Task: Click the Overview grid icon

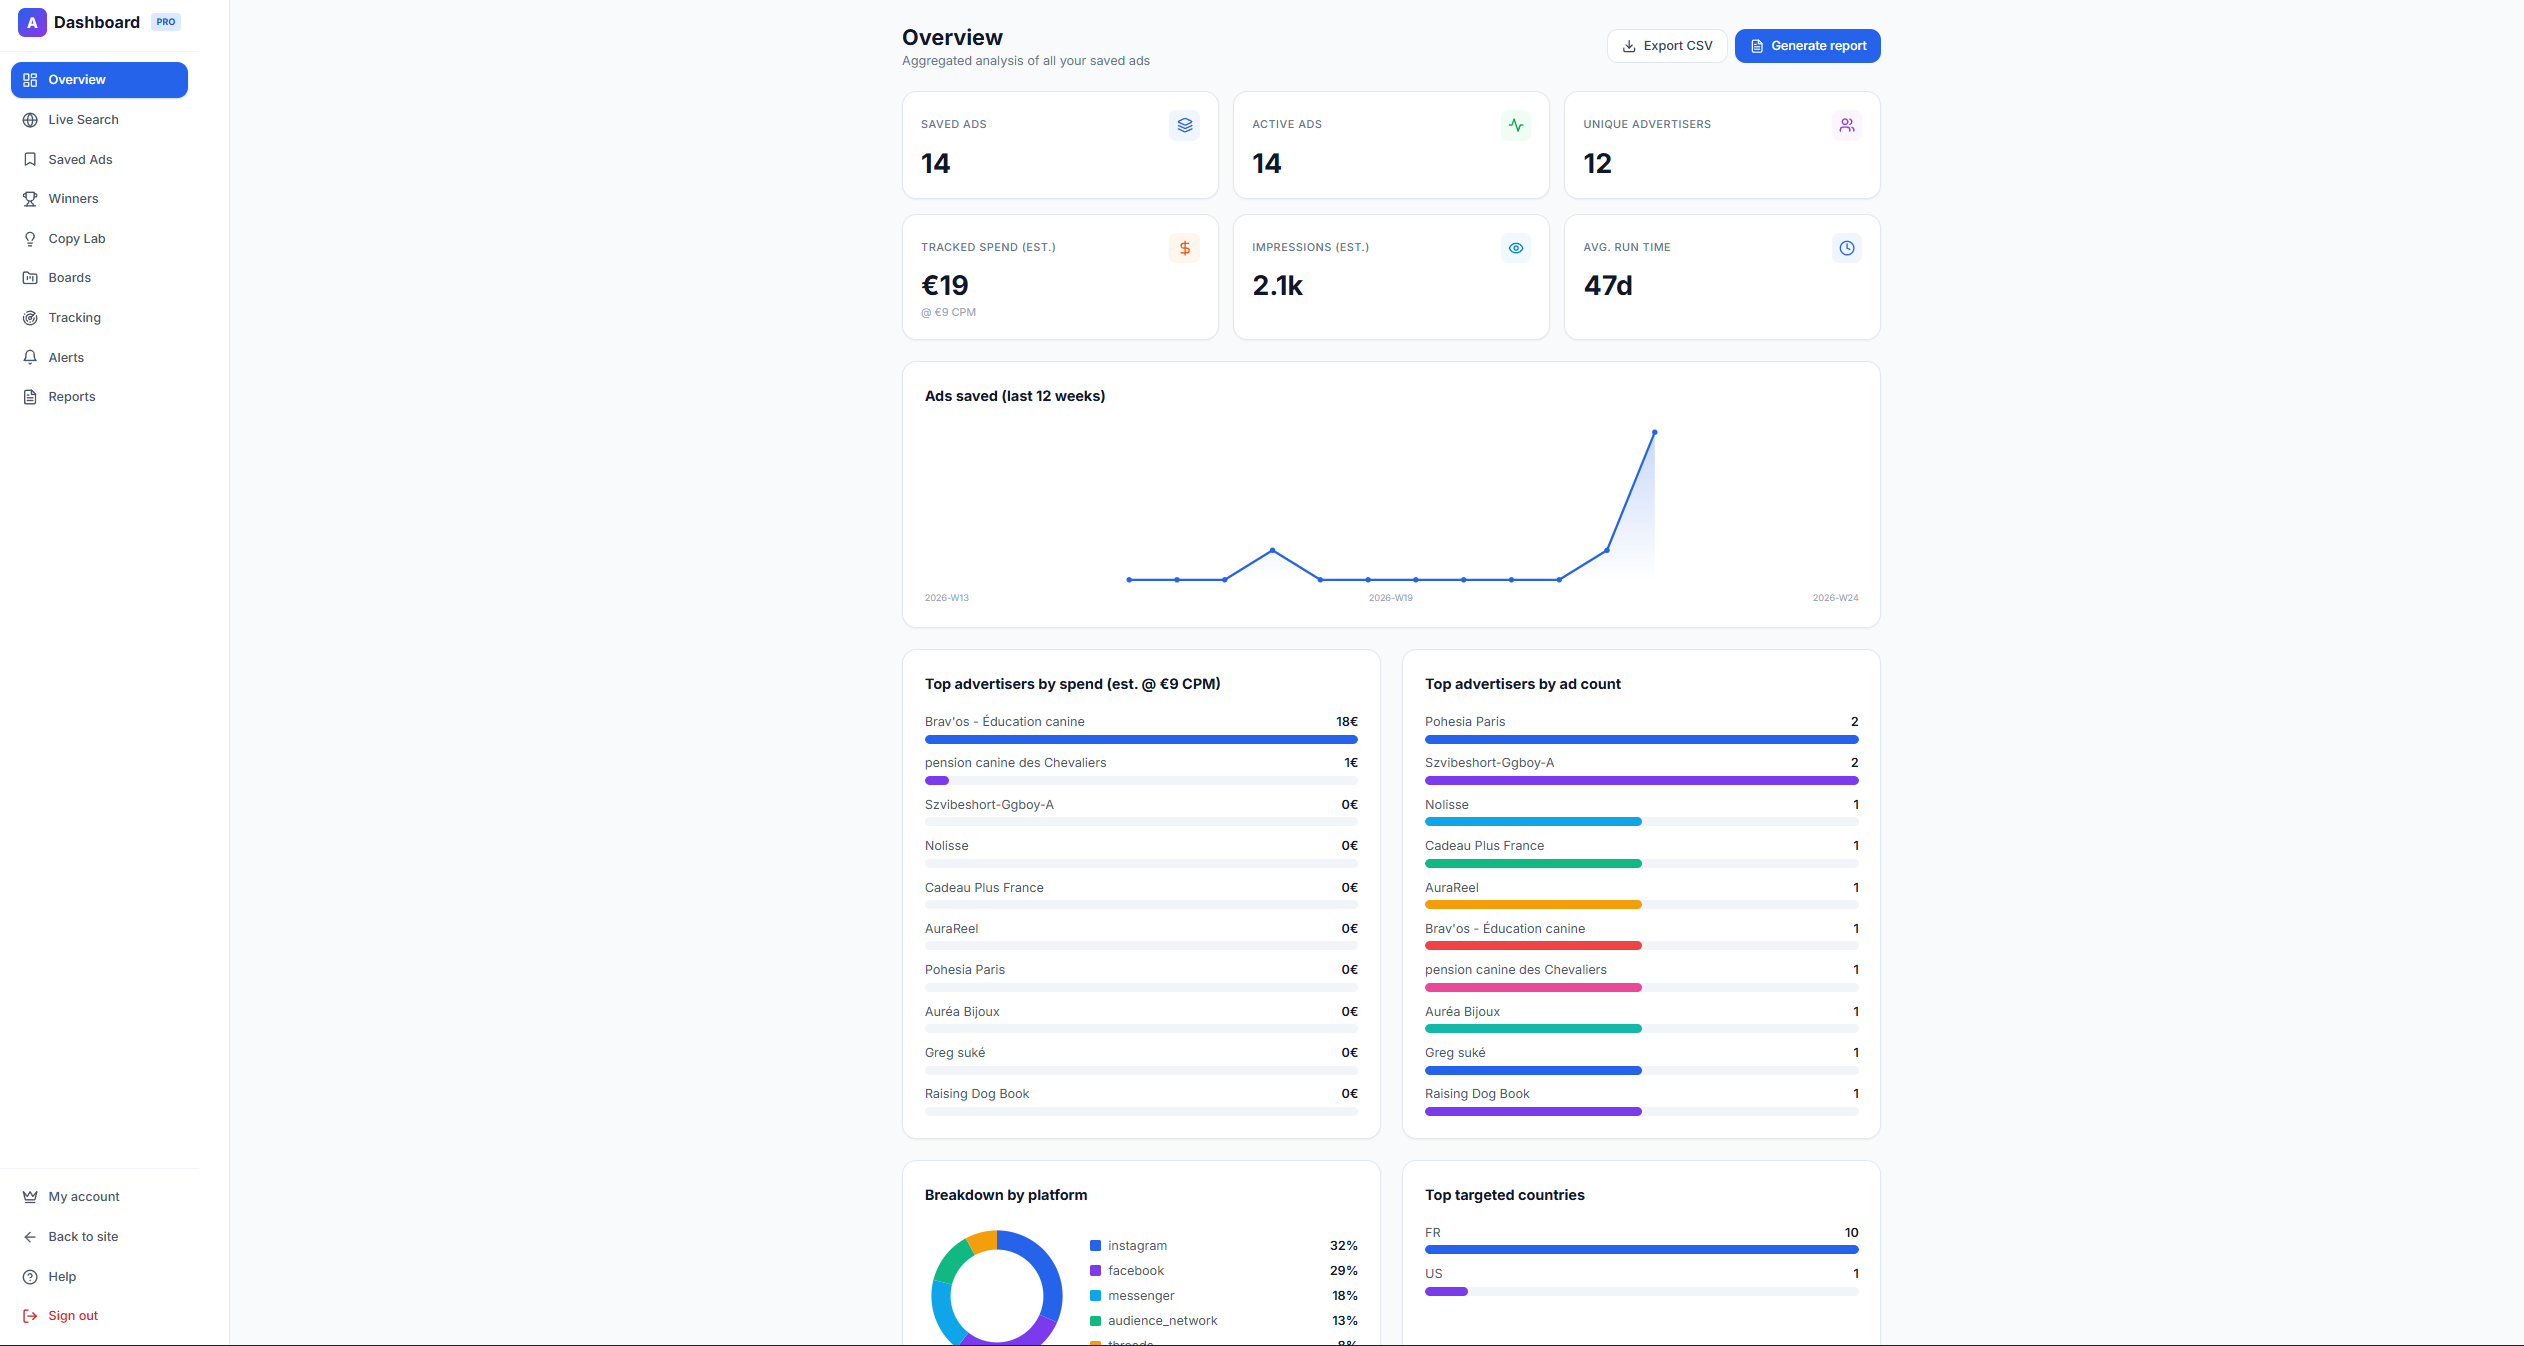Action: (x=30, y=80)
